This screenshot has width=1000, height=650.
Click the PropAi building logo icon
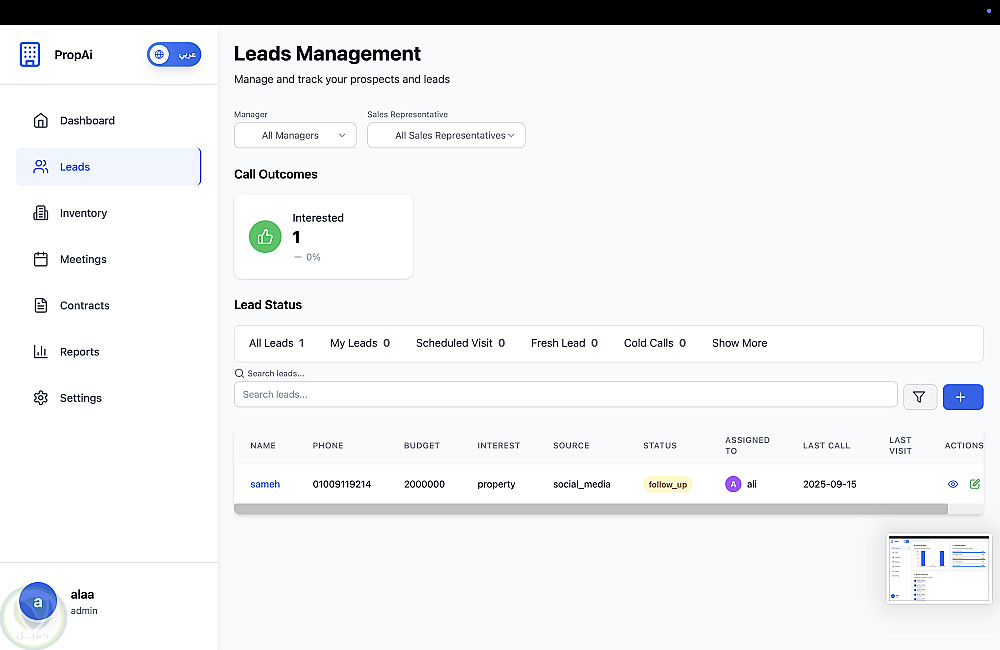(x=29, y=55)
